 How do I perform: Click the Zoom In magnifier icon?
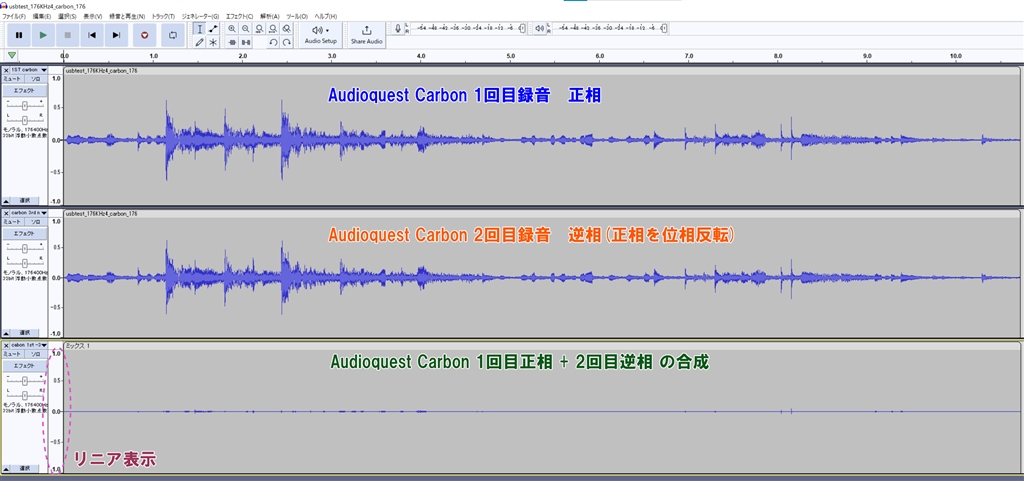(x=232, y=29)
